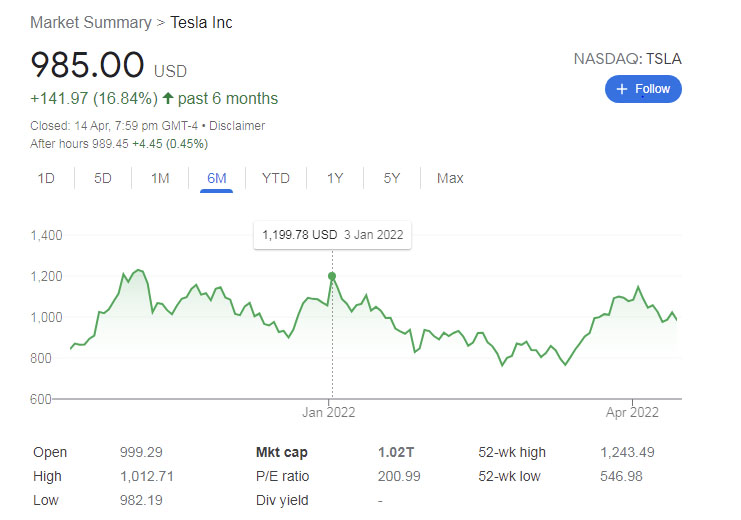Click the green data point on chart
Viewport: 741px width, 520px height.
pyautogui.click(x=332, y=276)
